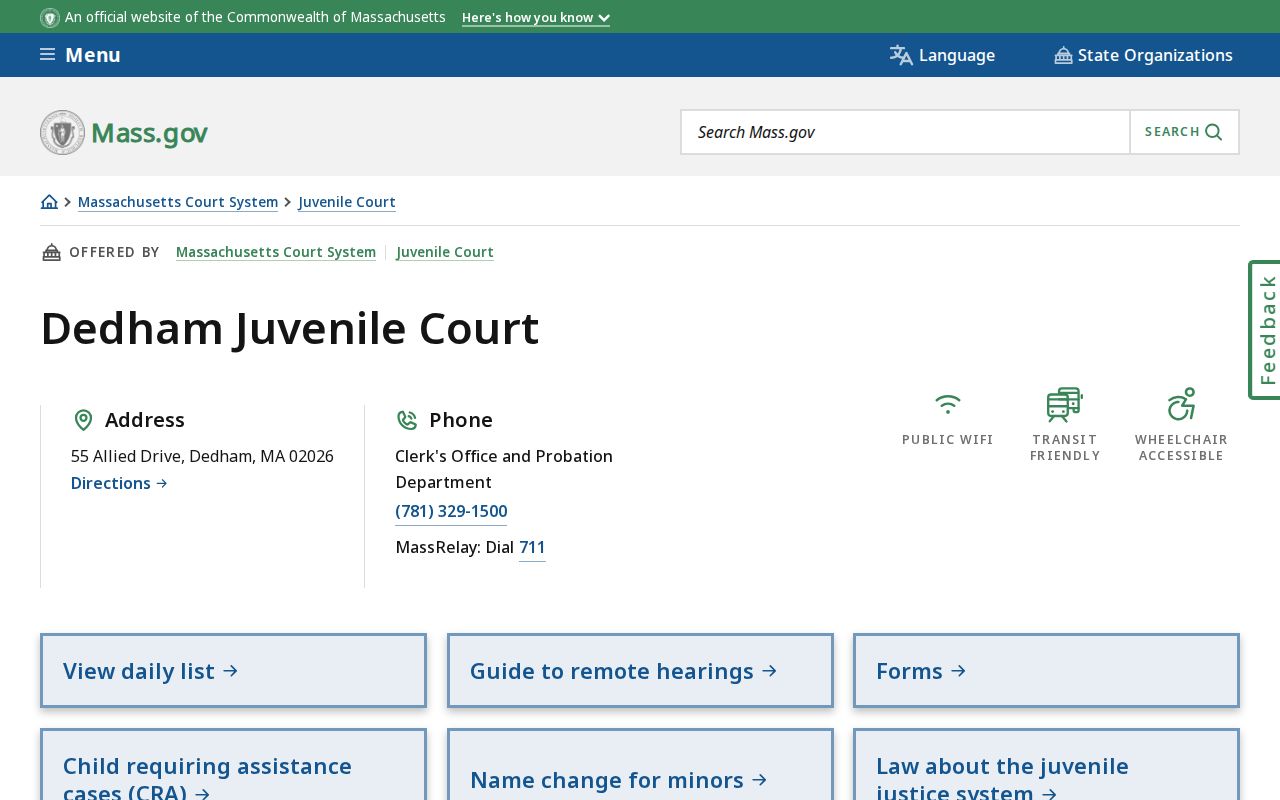Open Law about juvenile justice system card
Image resolution: width=1280 pixels, height=800 pixels.
(x=1046, y=765)
